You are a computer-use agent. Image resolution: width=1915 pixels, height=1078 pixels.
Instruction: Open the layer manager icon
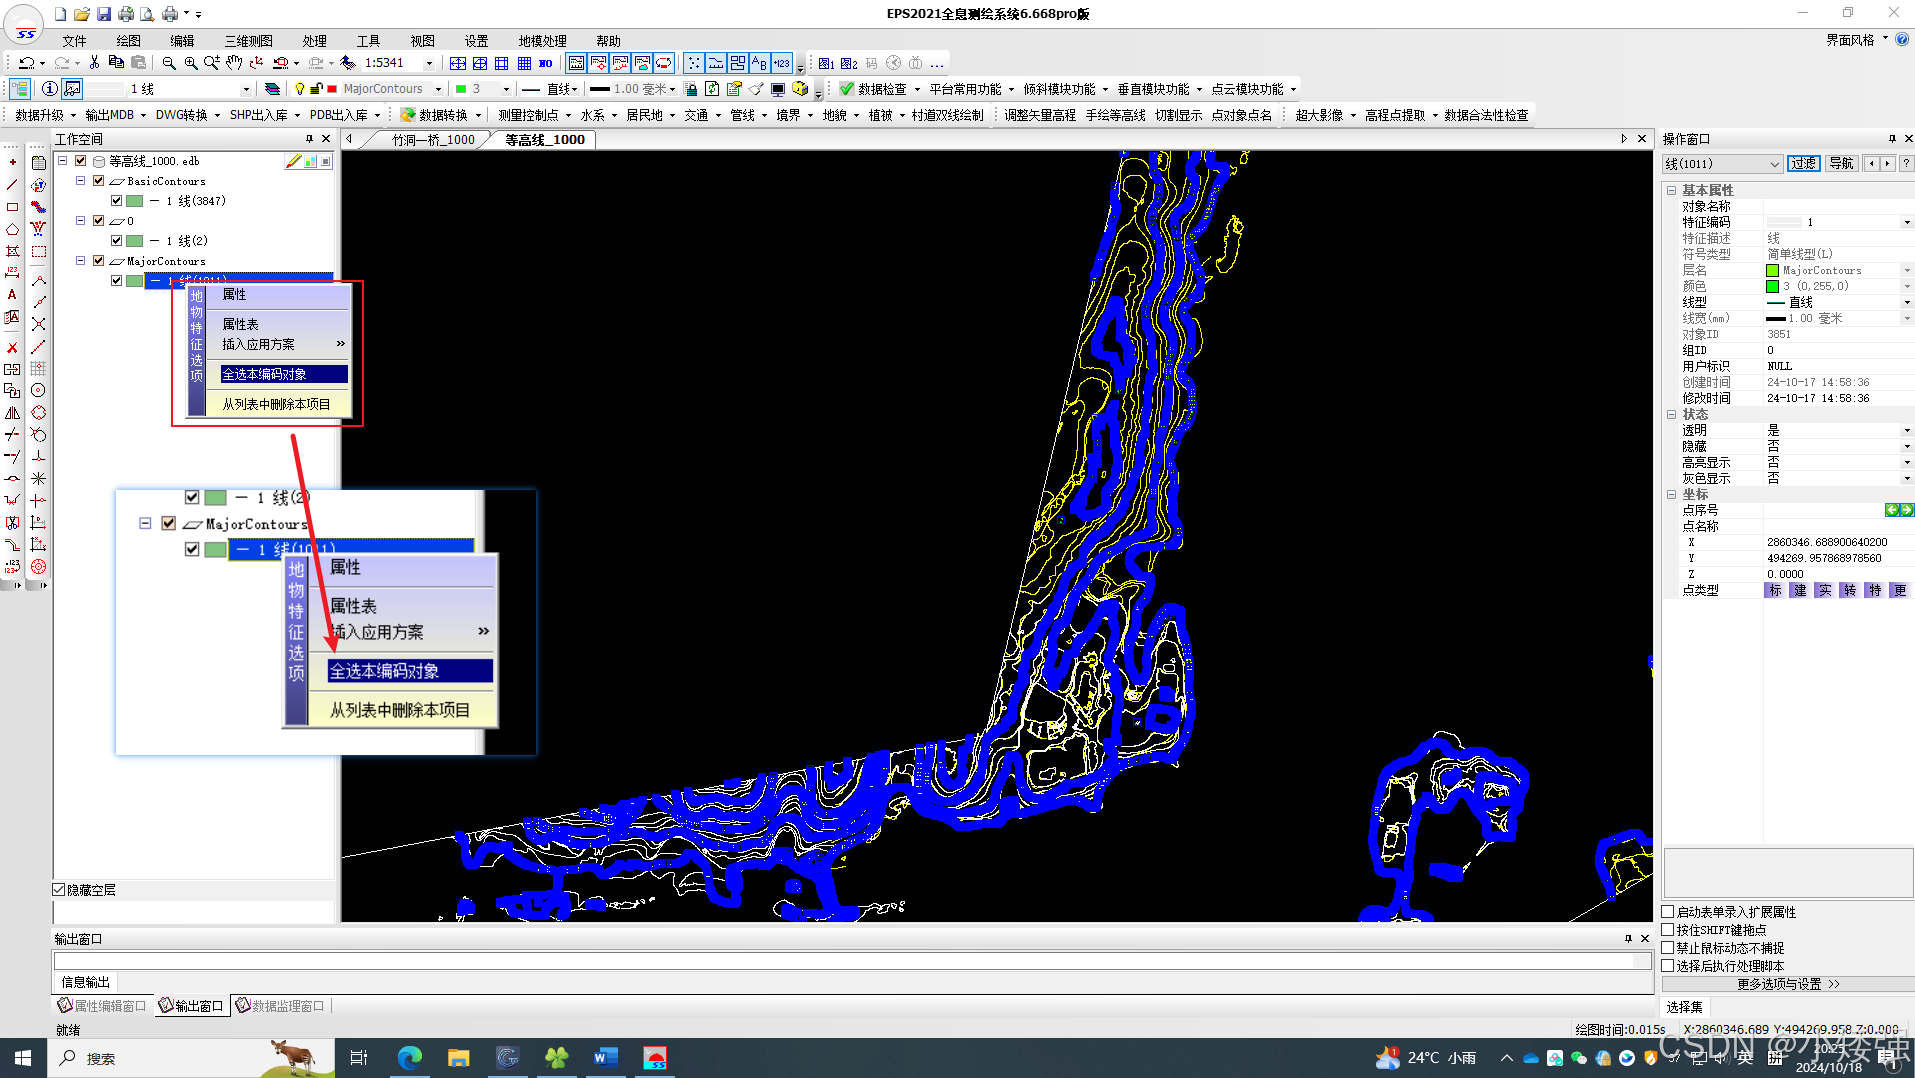(272, 89)
